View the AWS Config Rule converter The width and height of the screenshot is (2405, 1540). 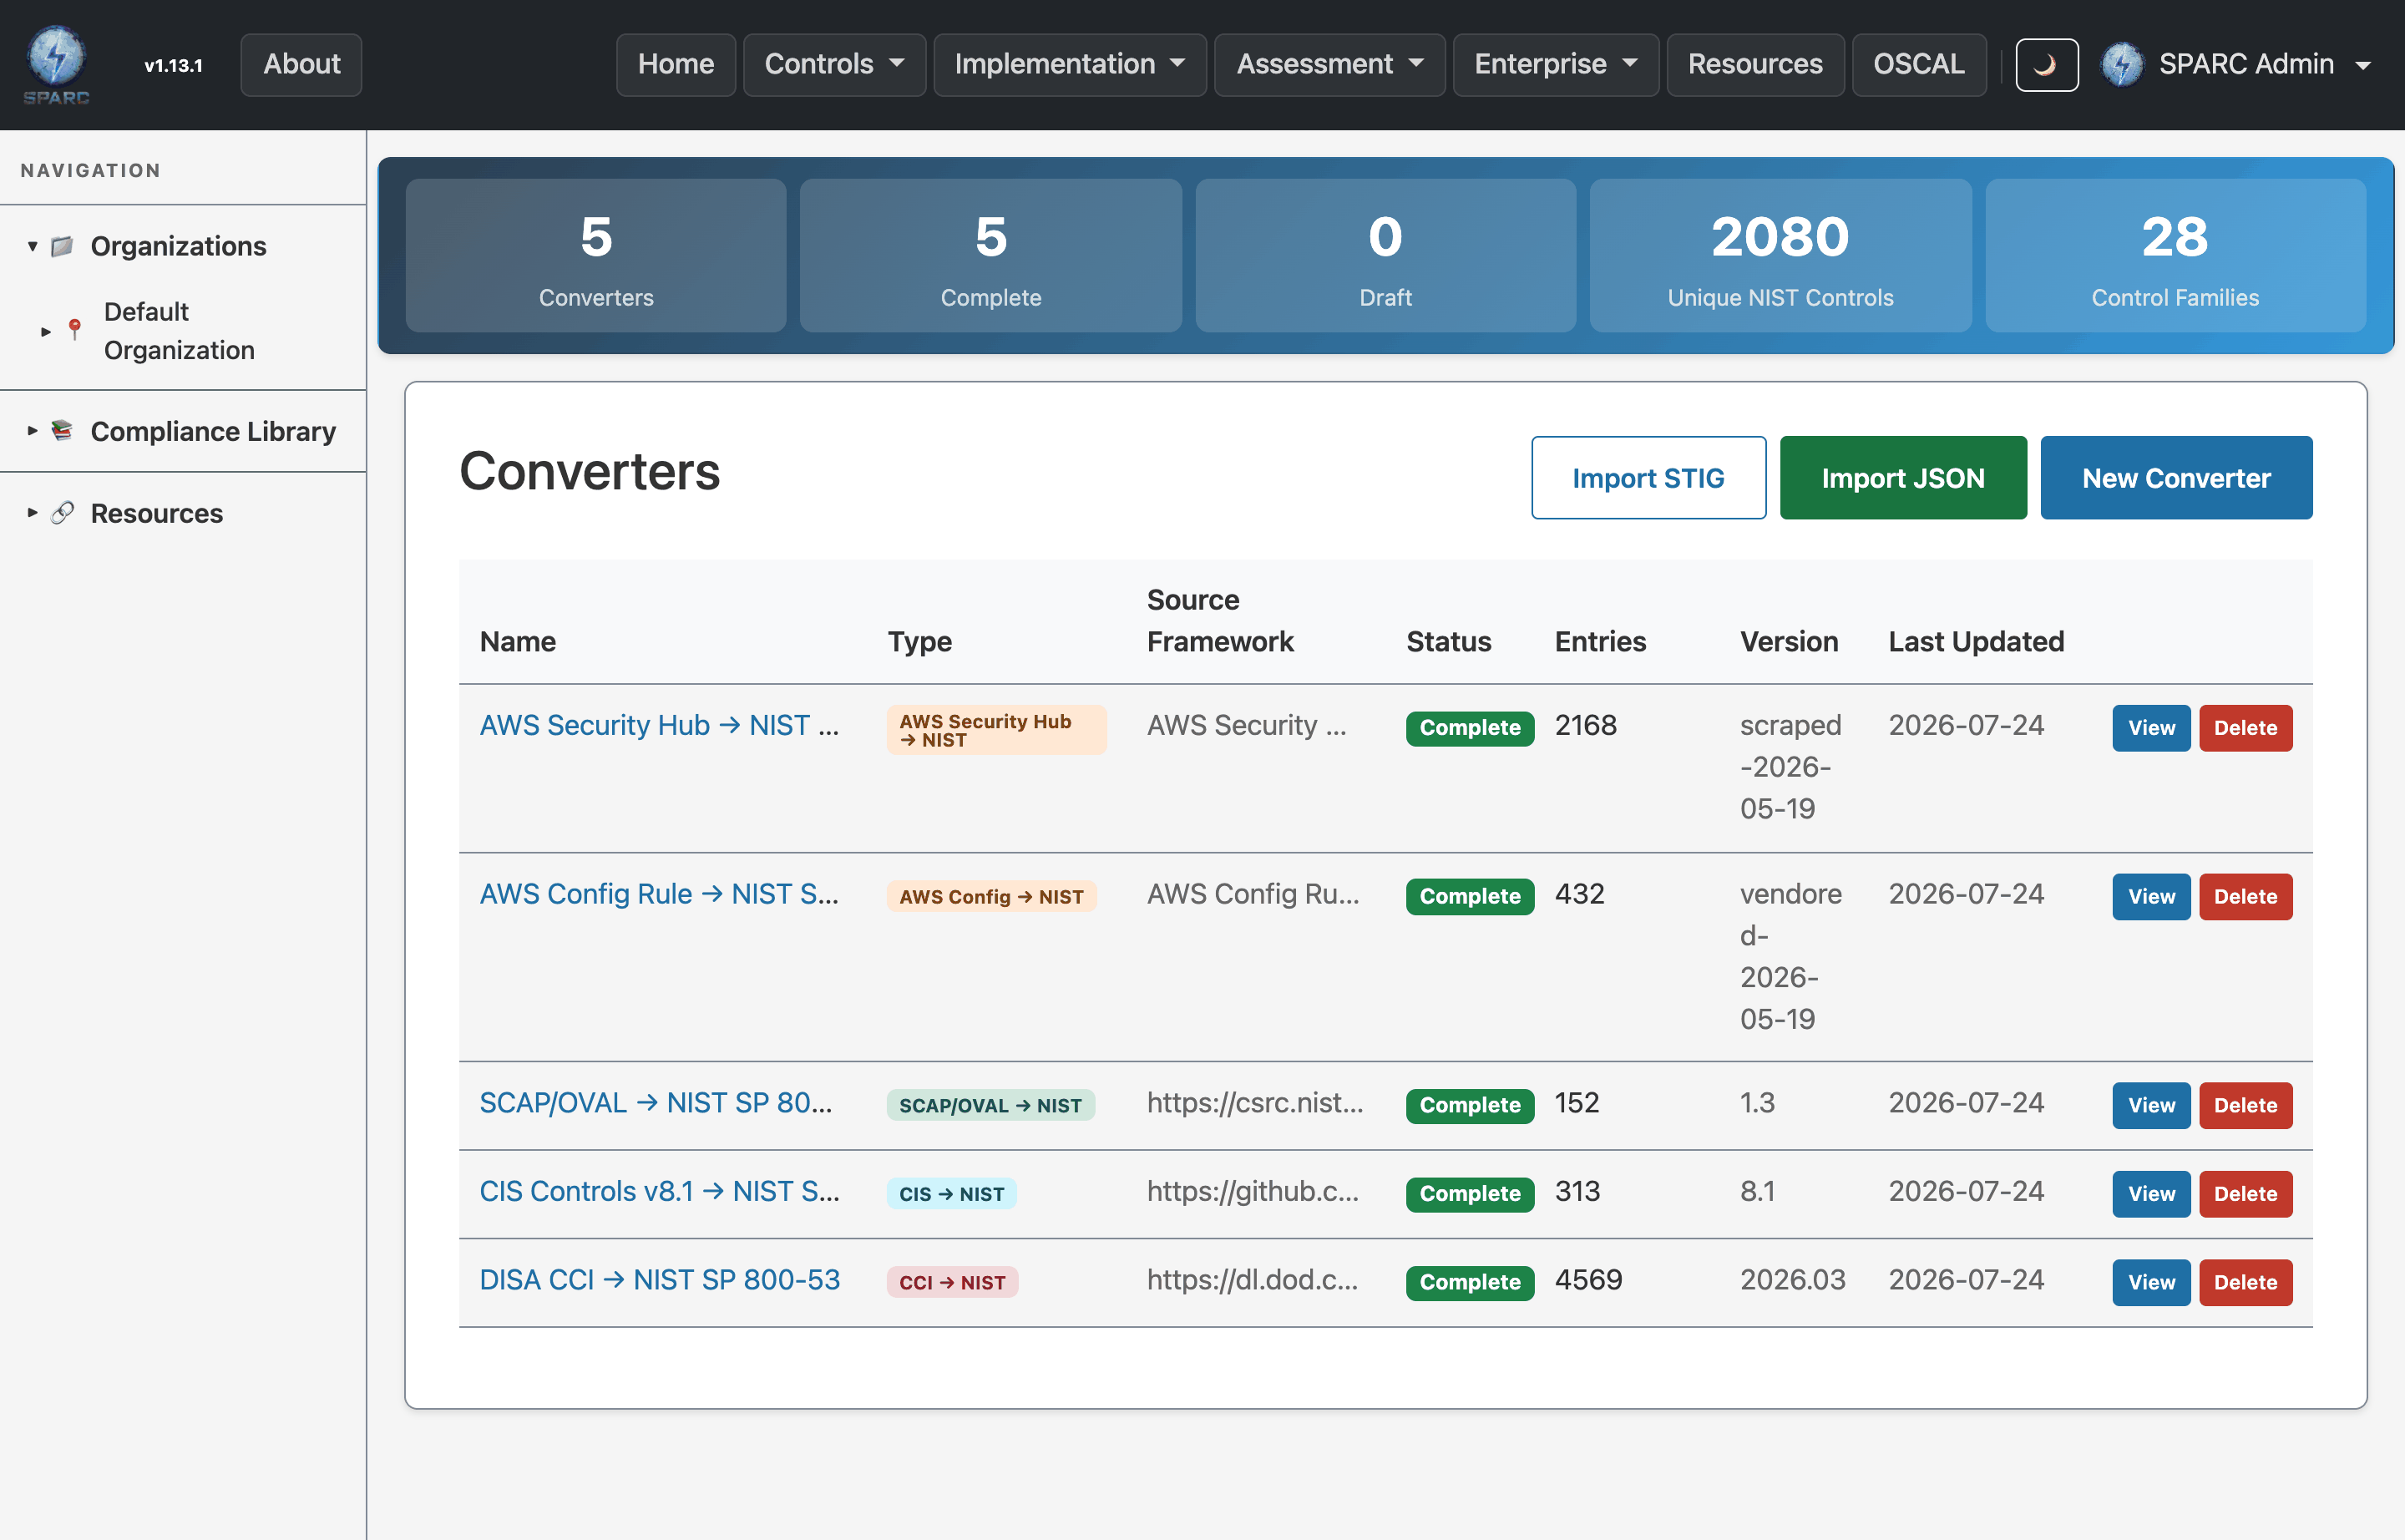tap(2151, 896)
